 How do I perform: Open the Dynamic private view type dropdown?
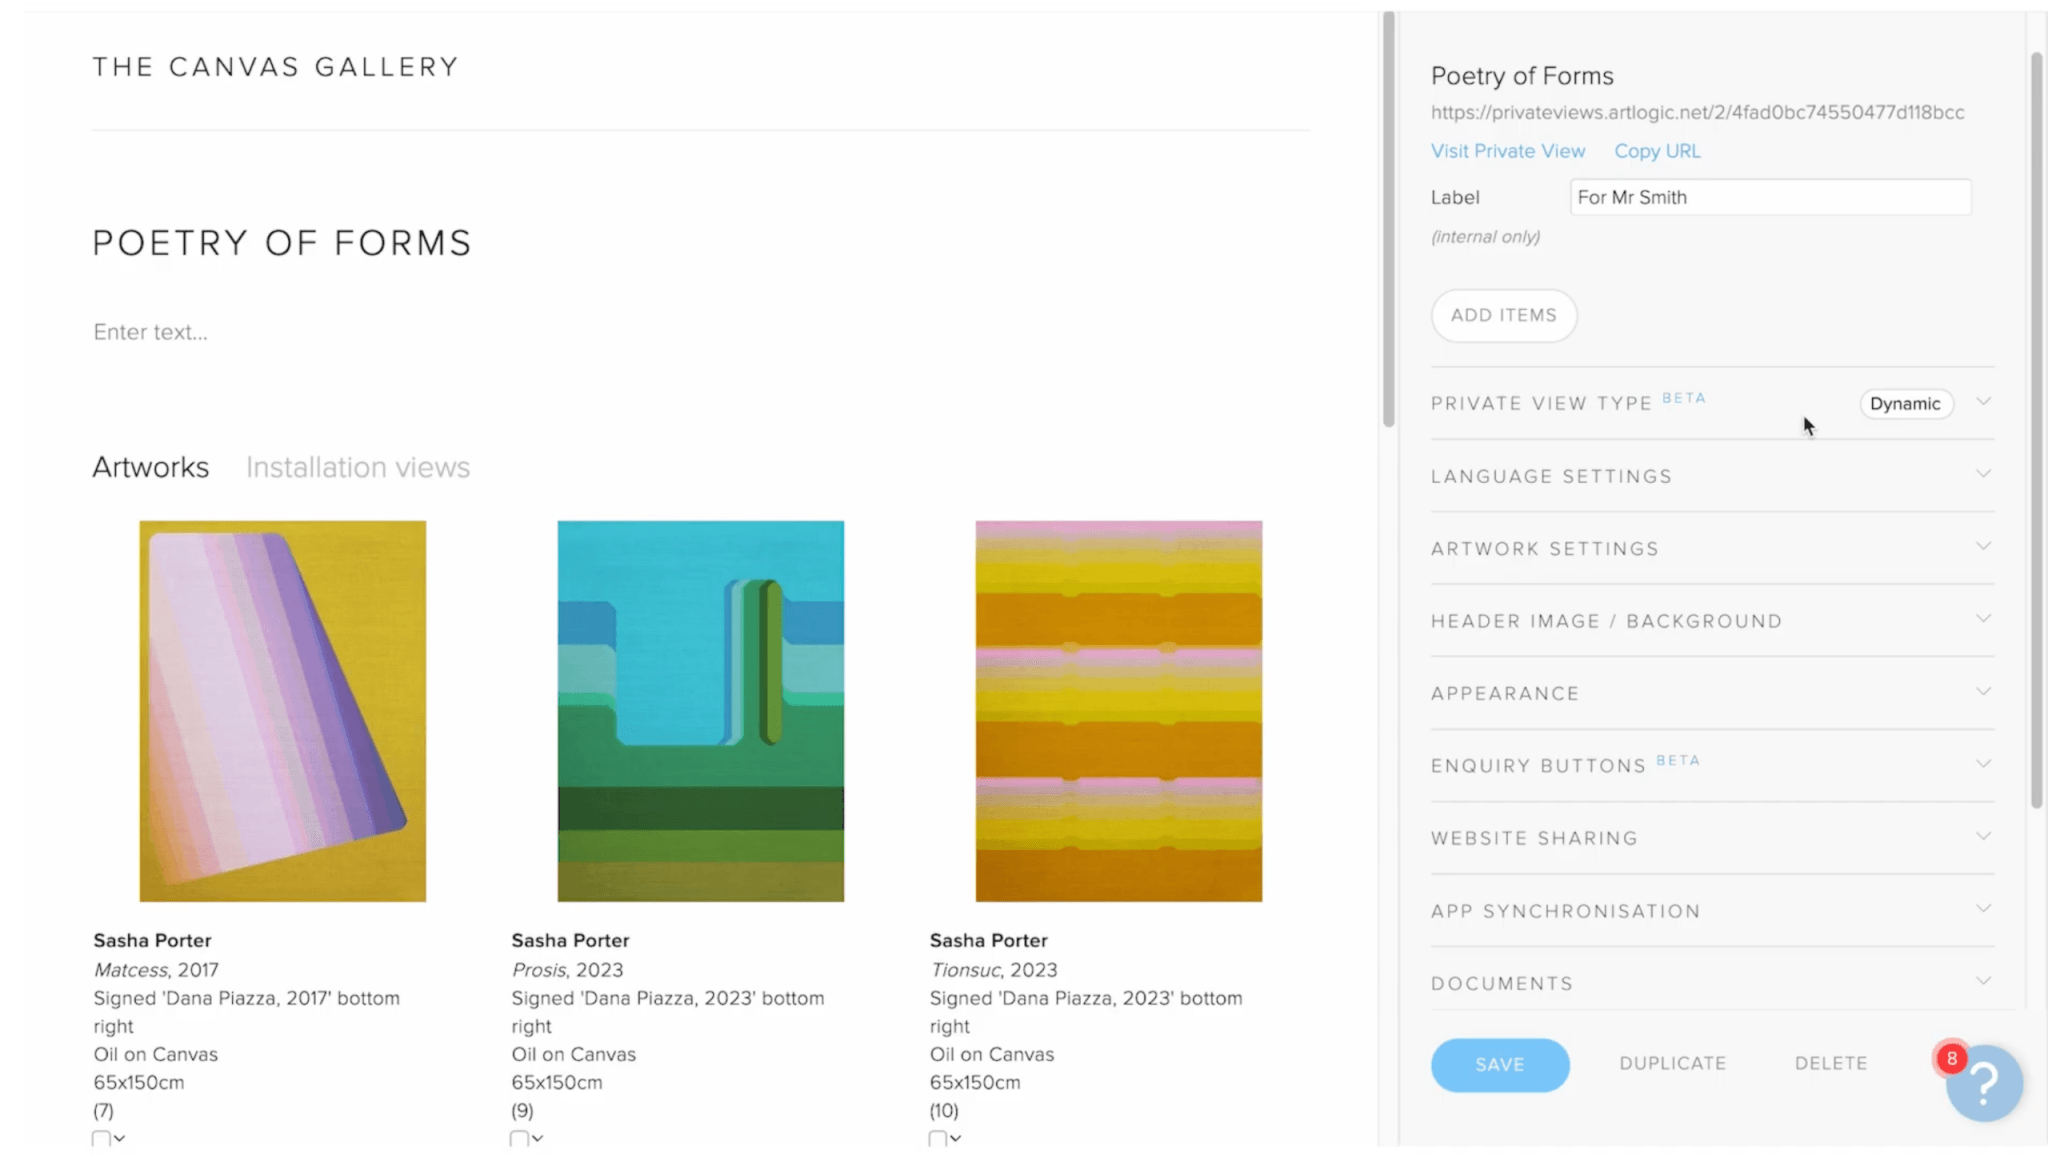[x=1905, y=403]
